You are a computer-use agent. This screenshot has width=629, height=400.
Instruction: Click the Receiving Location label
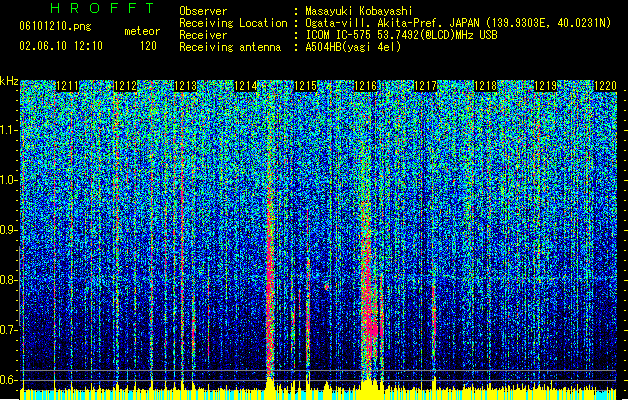233,23
